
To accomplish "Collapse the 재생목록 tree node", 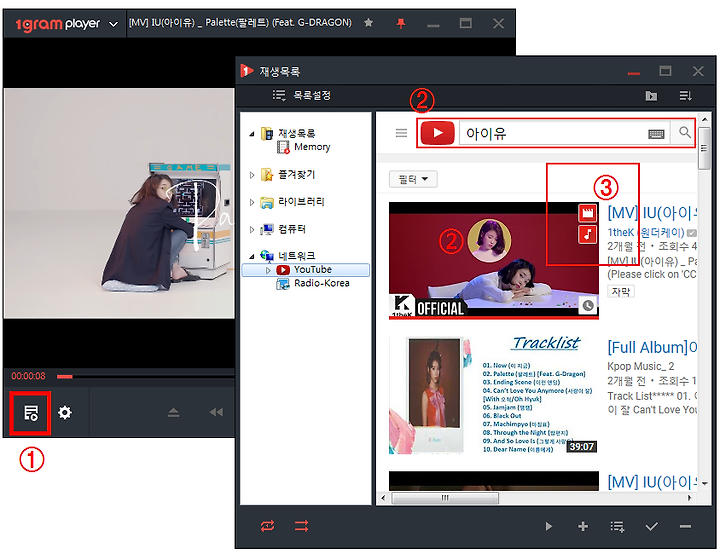I will [x=252, y=134].
